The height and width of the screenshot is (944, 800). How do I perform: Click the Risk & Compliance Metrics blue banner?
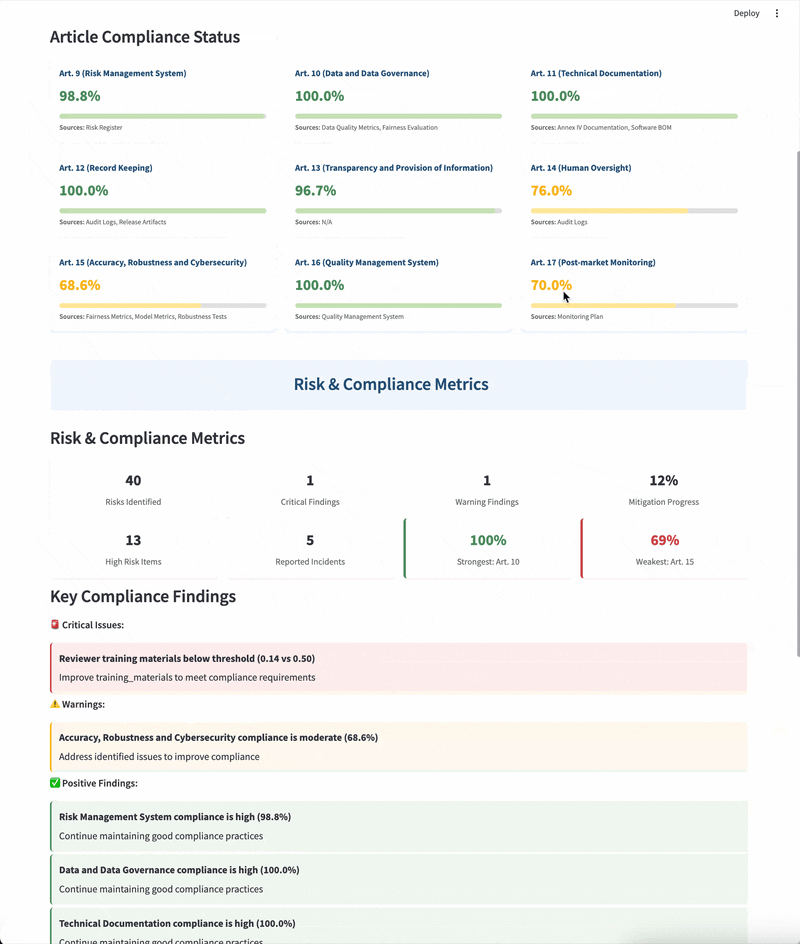pos(398,385)
